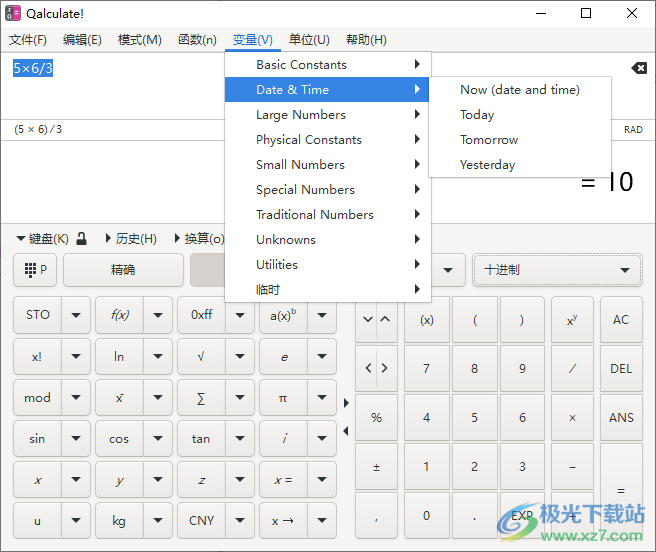Screen dimensions: 656x552
Task: Click the plus-minus ± key
Action: [377, 466]
